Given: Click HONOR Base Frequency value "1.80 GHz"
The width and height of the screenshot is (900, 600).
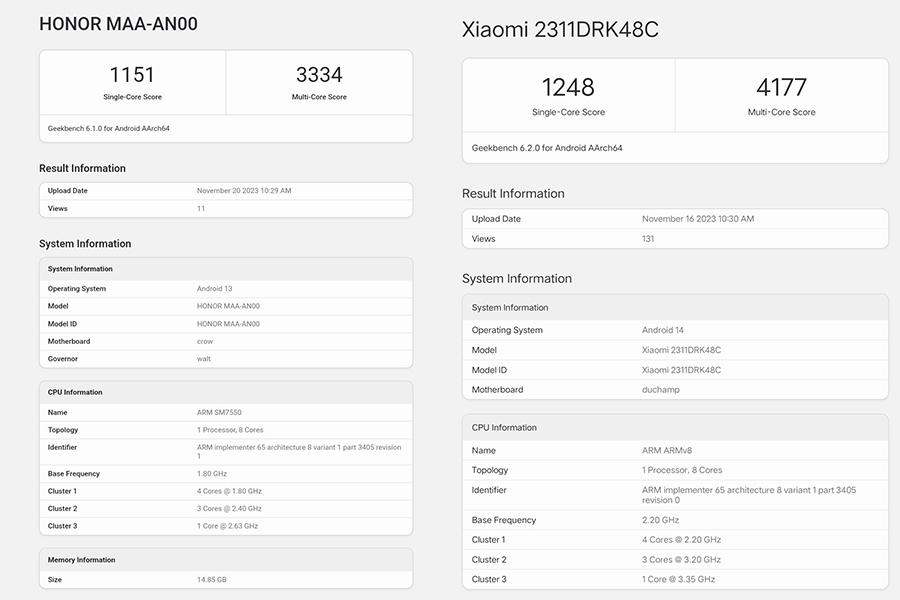Looking at the screenshot, I should point(212,474).
